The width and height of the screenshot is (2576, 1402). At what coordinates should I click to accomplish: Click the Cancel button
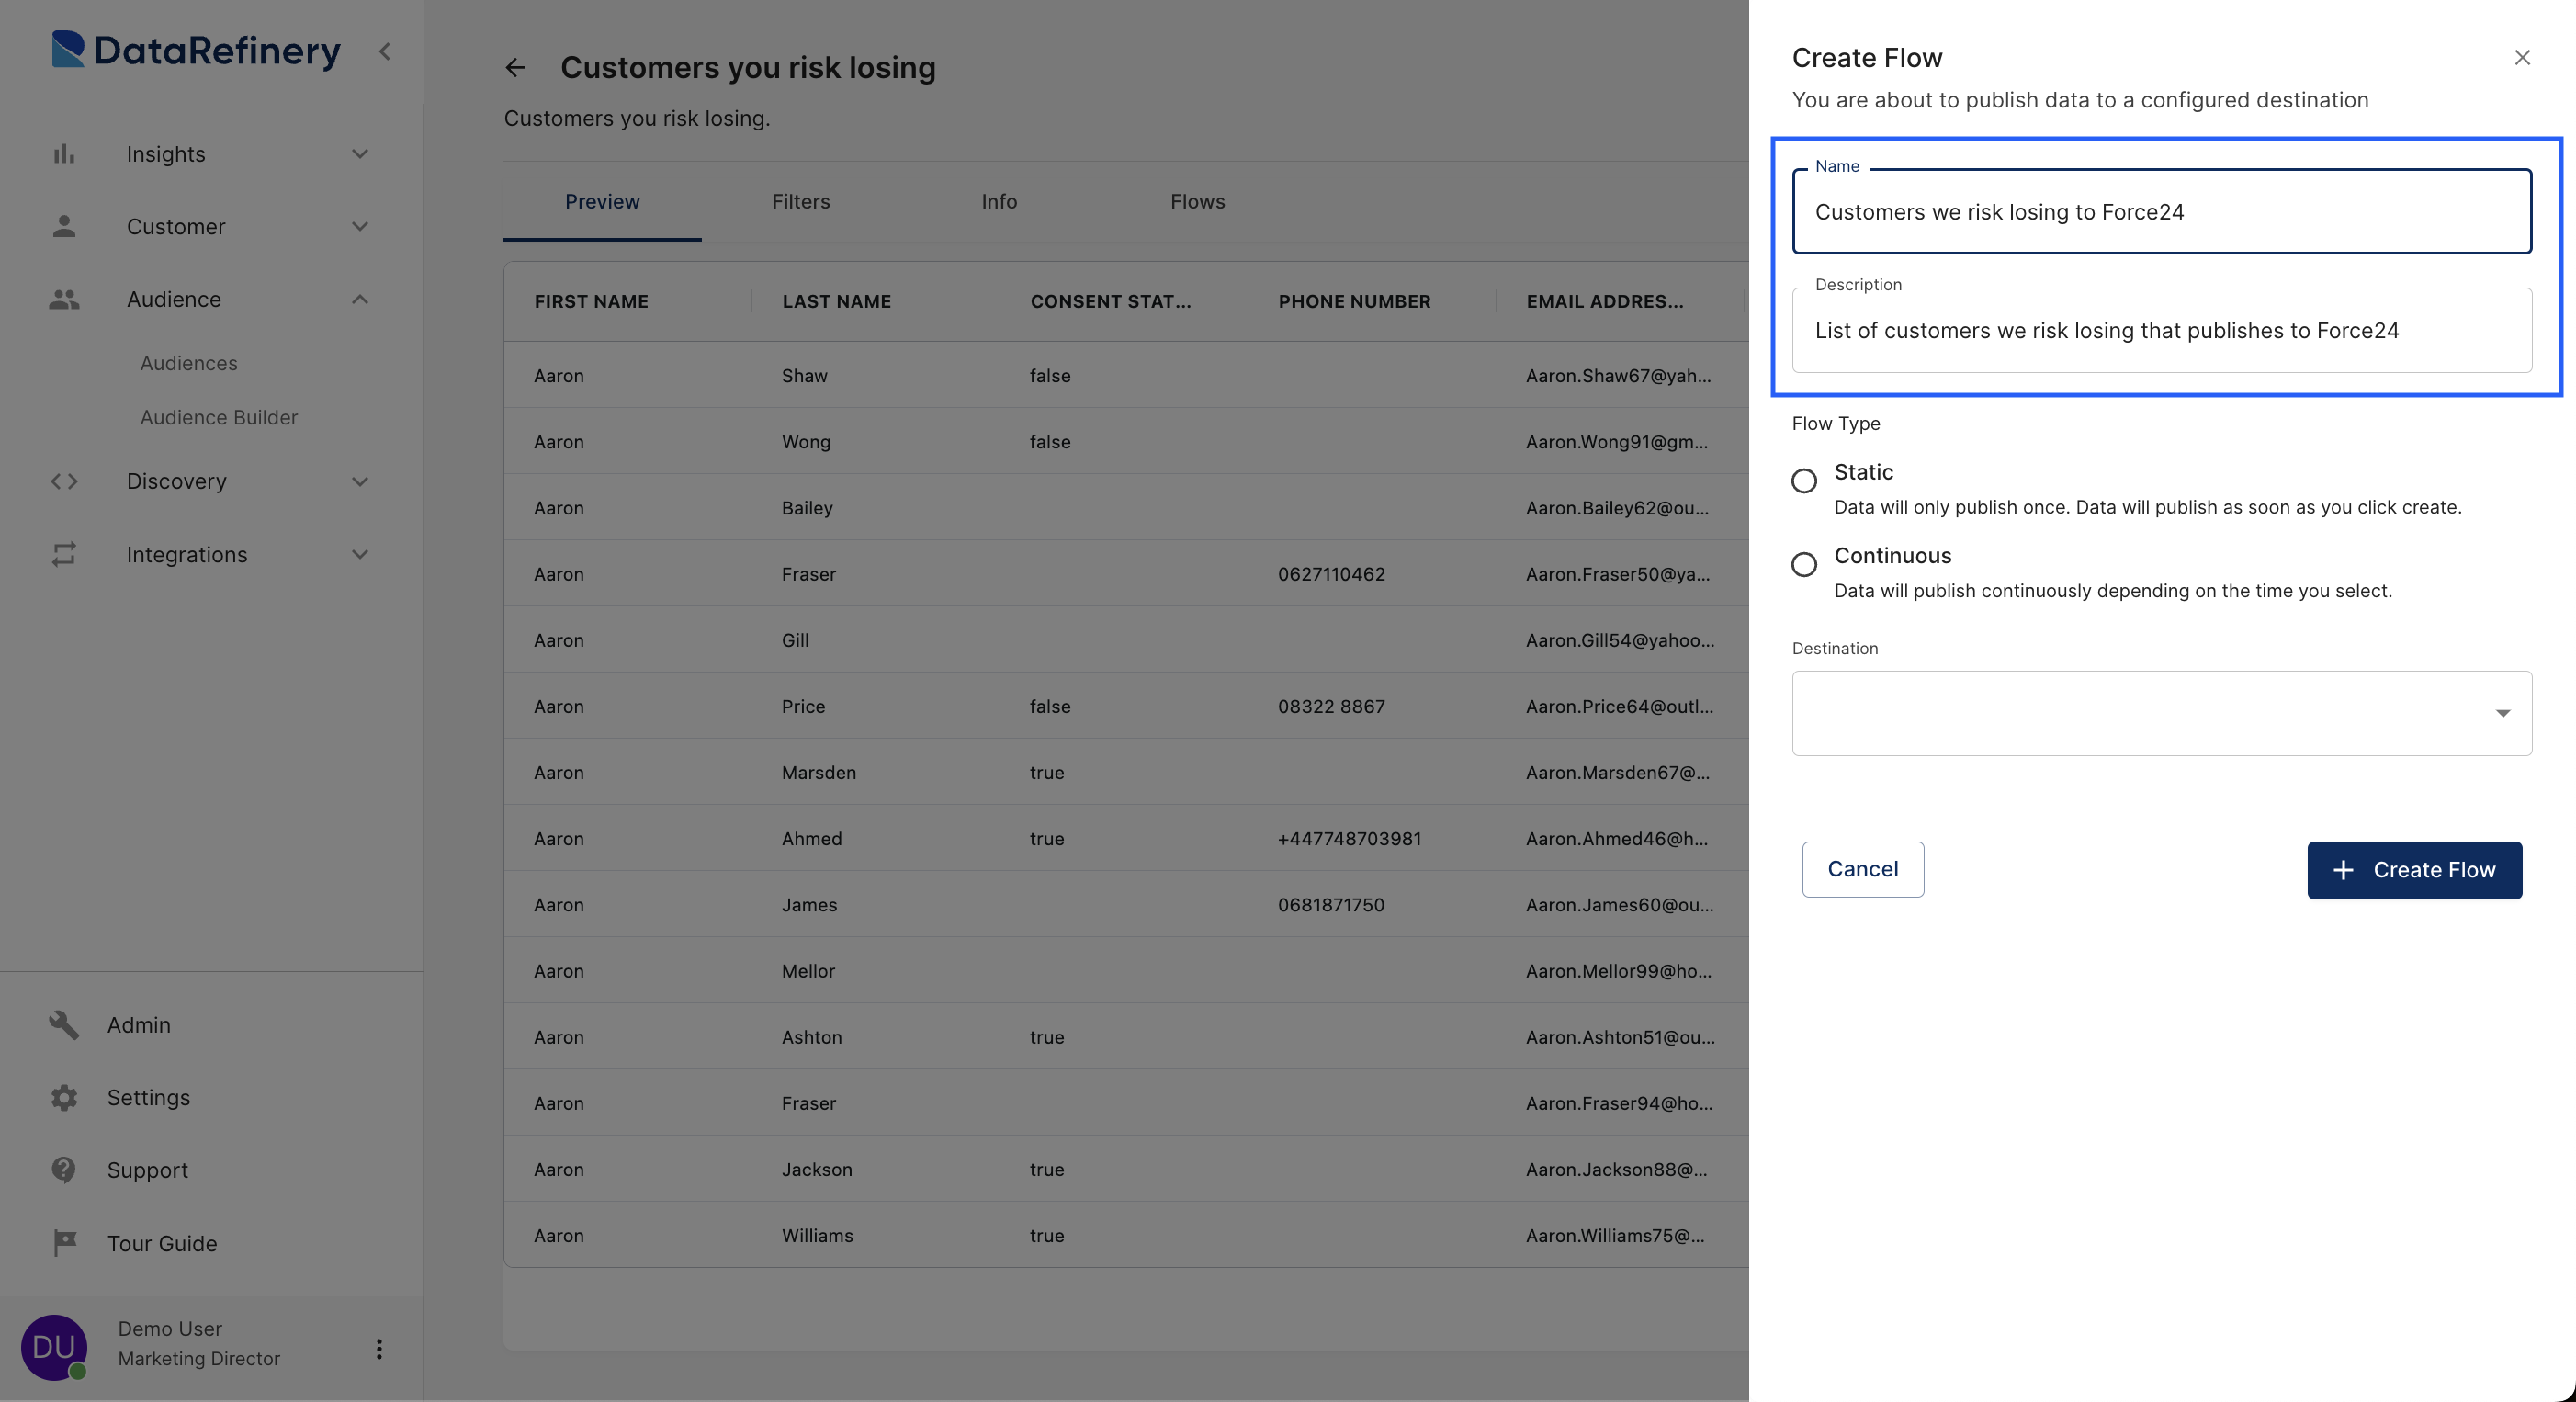pyautogui.click(x=1862, y=869)
